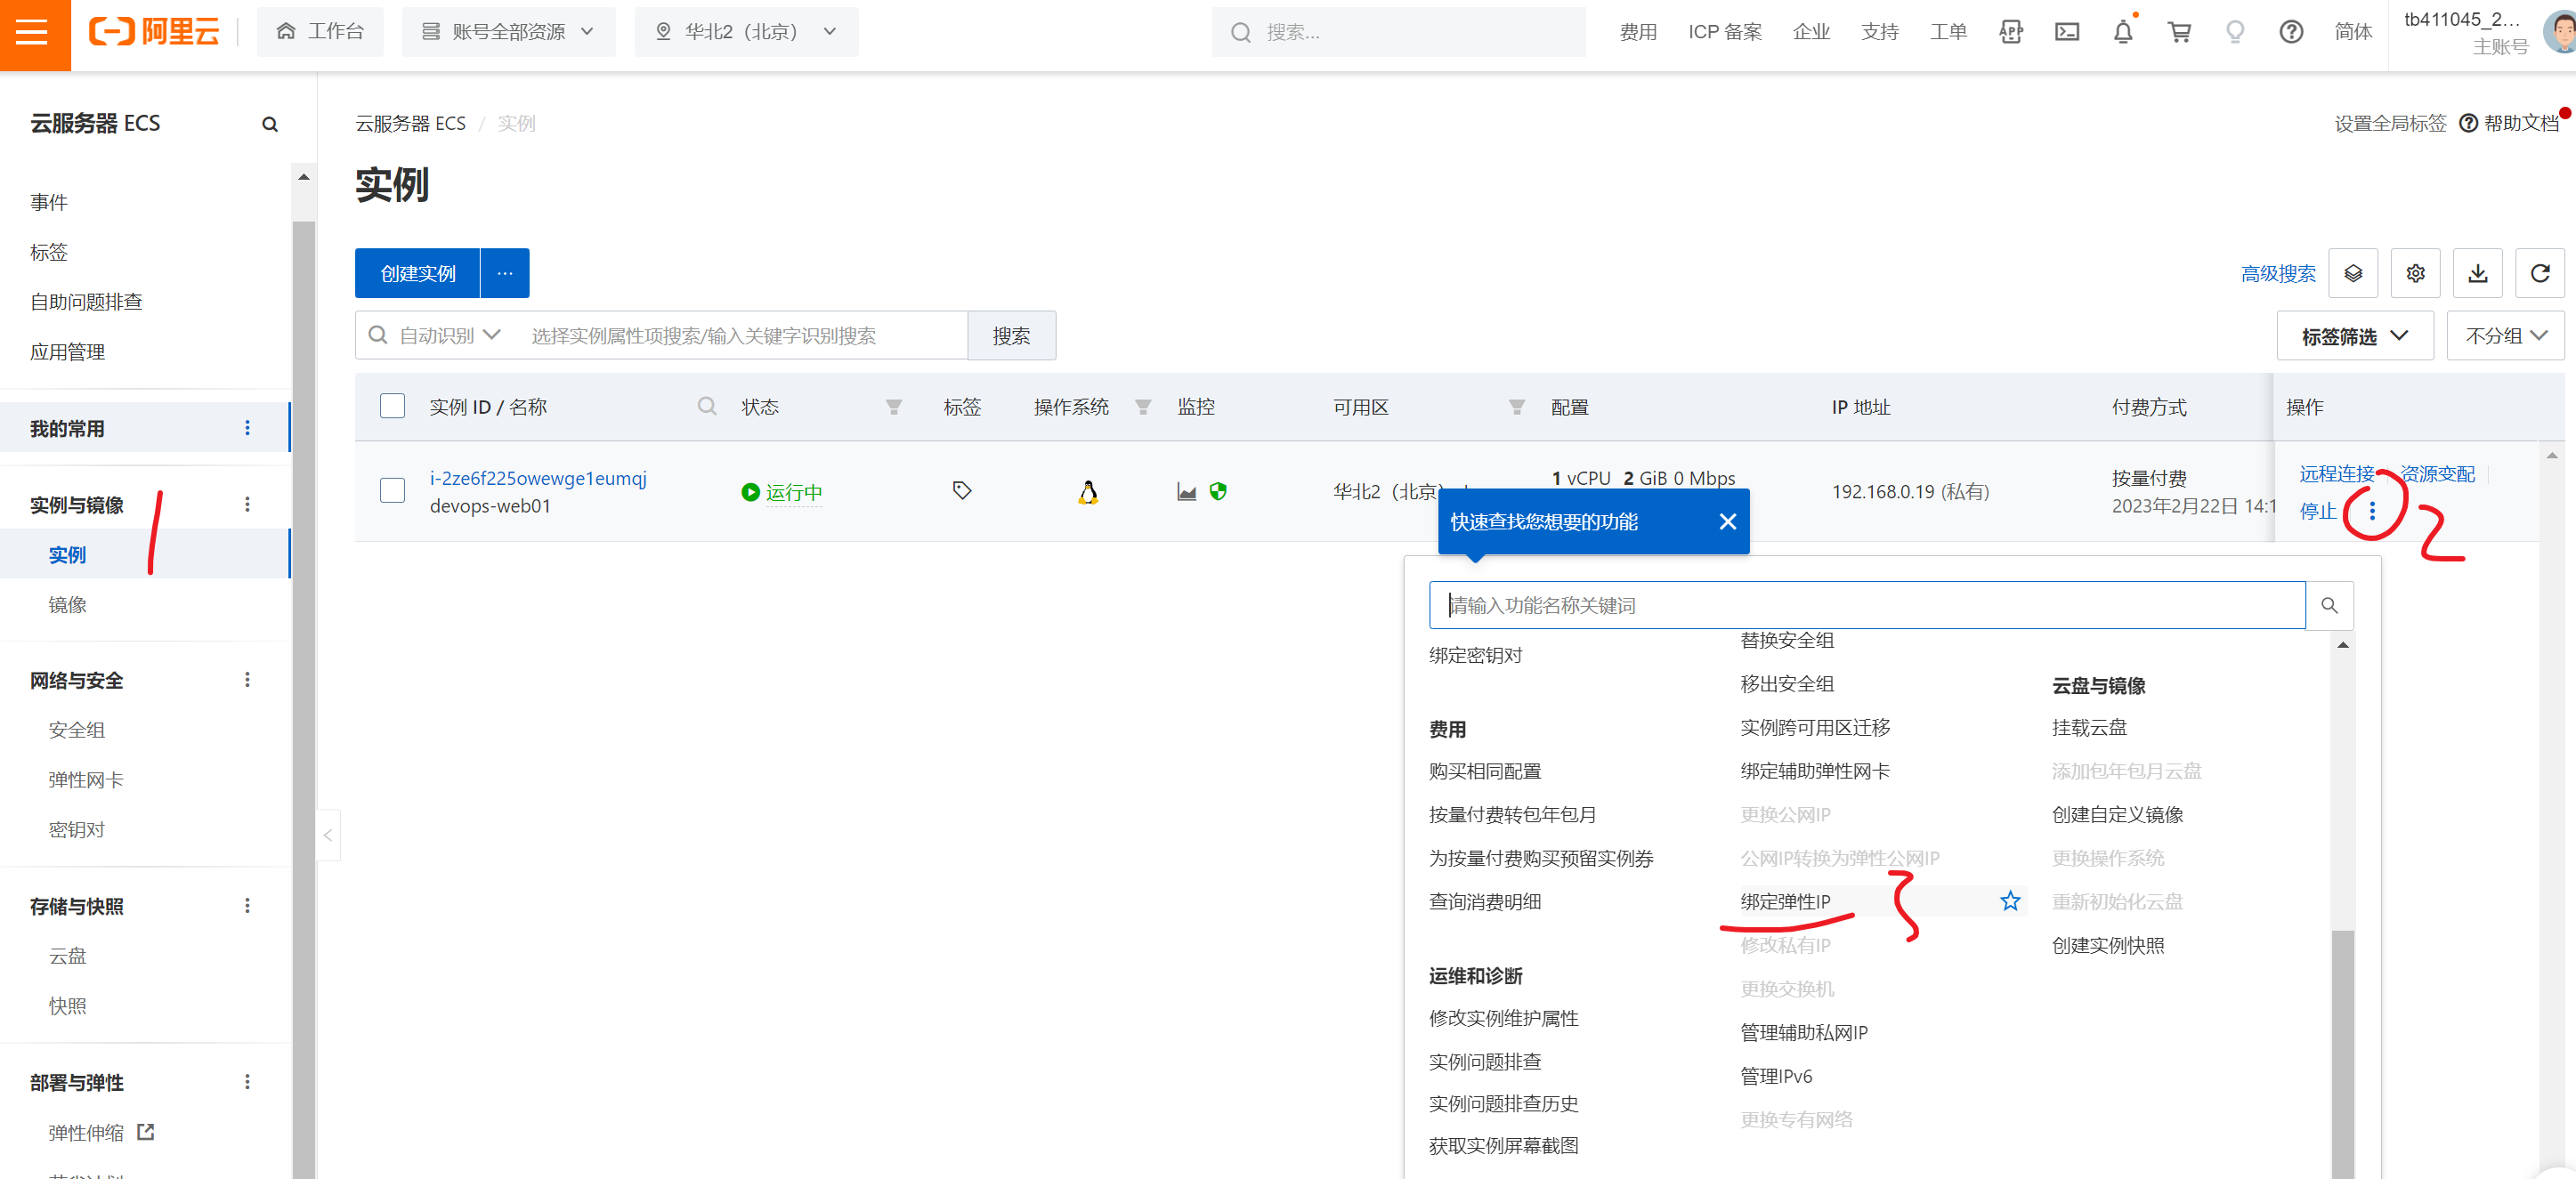Open the Cloud Shell terminal icon
Screen dimensions: 2576x1179
(2067, 32)
